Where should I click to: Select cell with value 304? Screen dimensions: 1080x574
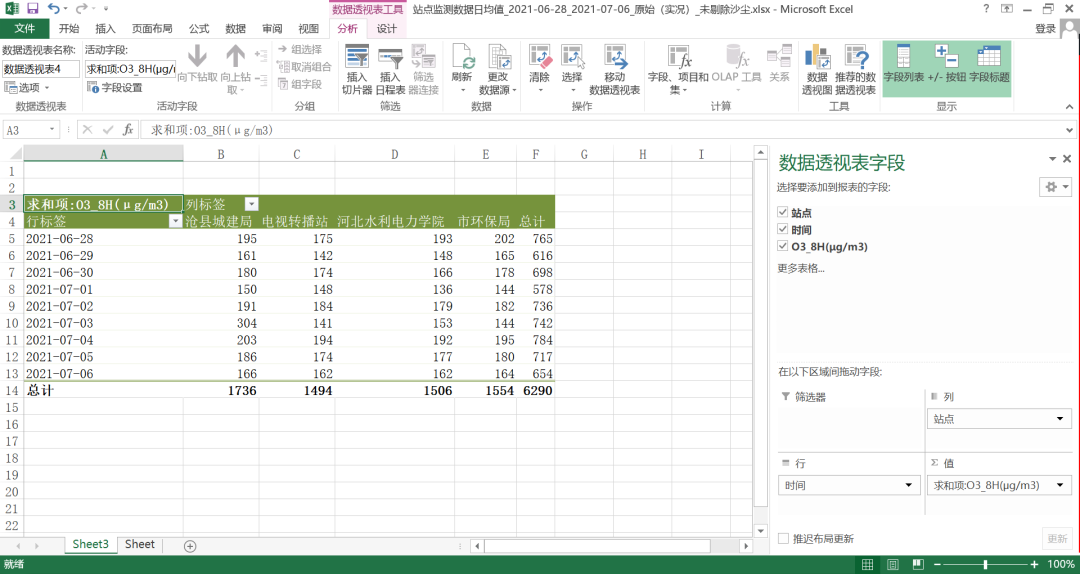(221, 323)
